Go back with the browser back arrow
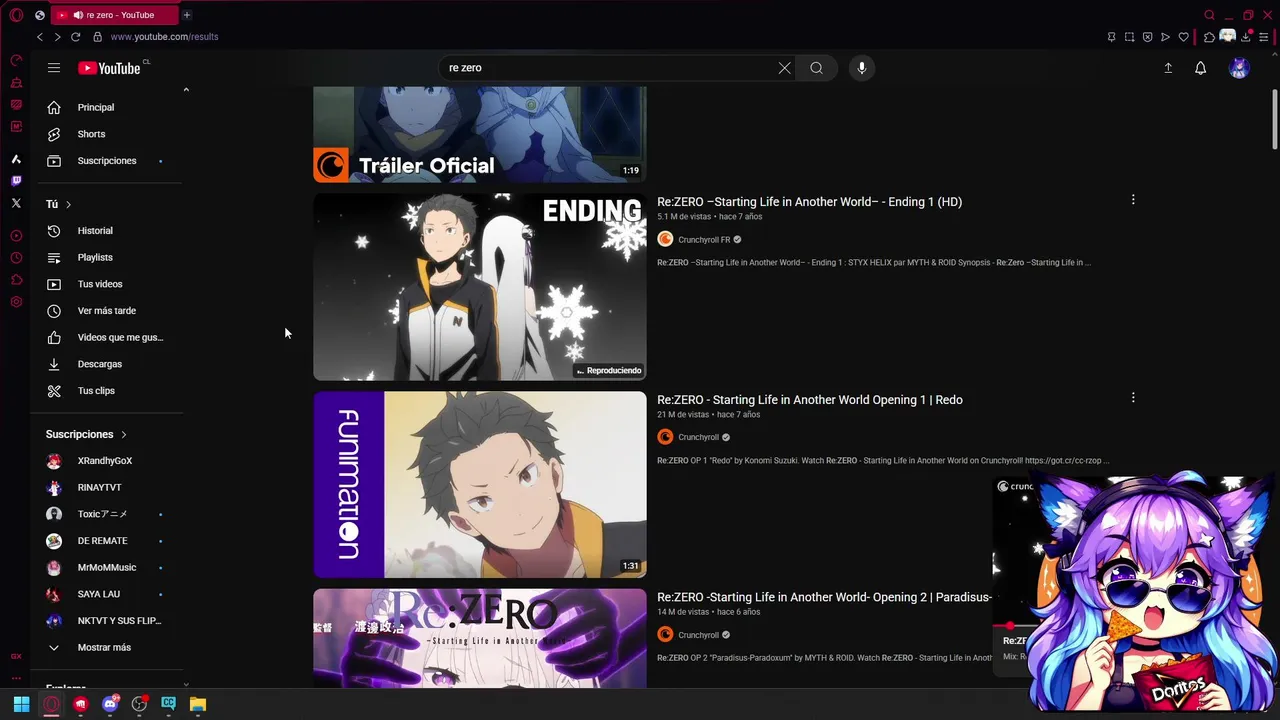The image size is (1280, 720). click(x=40, y=37)
